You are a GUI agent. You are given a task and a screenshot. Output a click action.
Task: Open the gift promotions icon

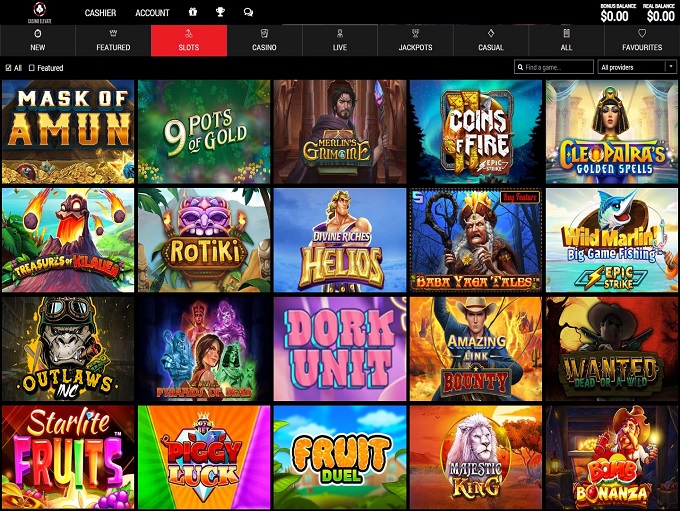point(193,13)
